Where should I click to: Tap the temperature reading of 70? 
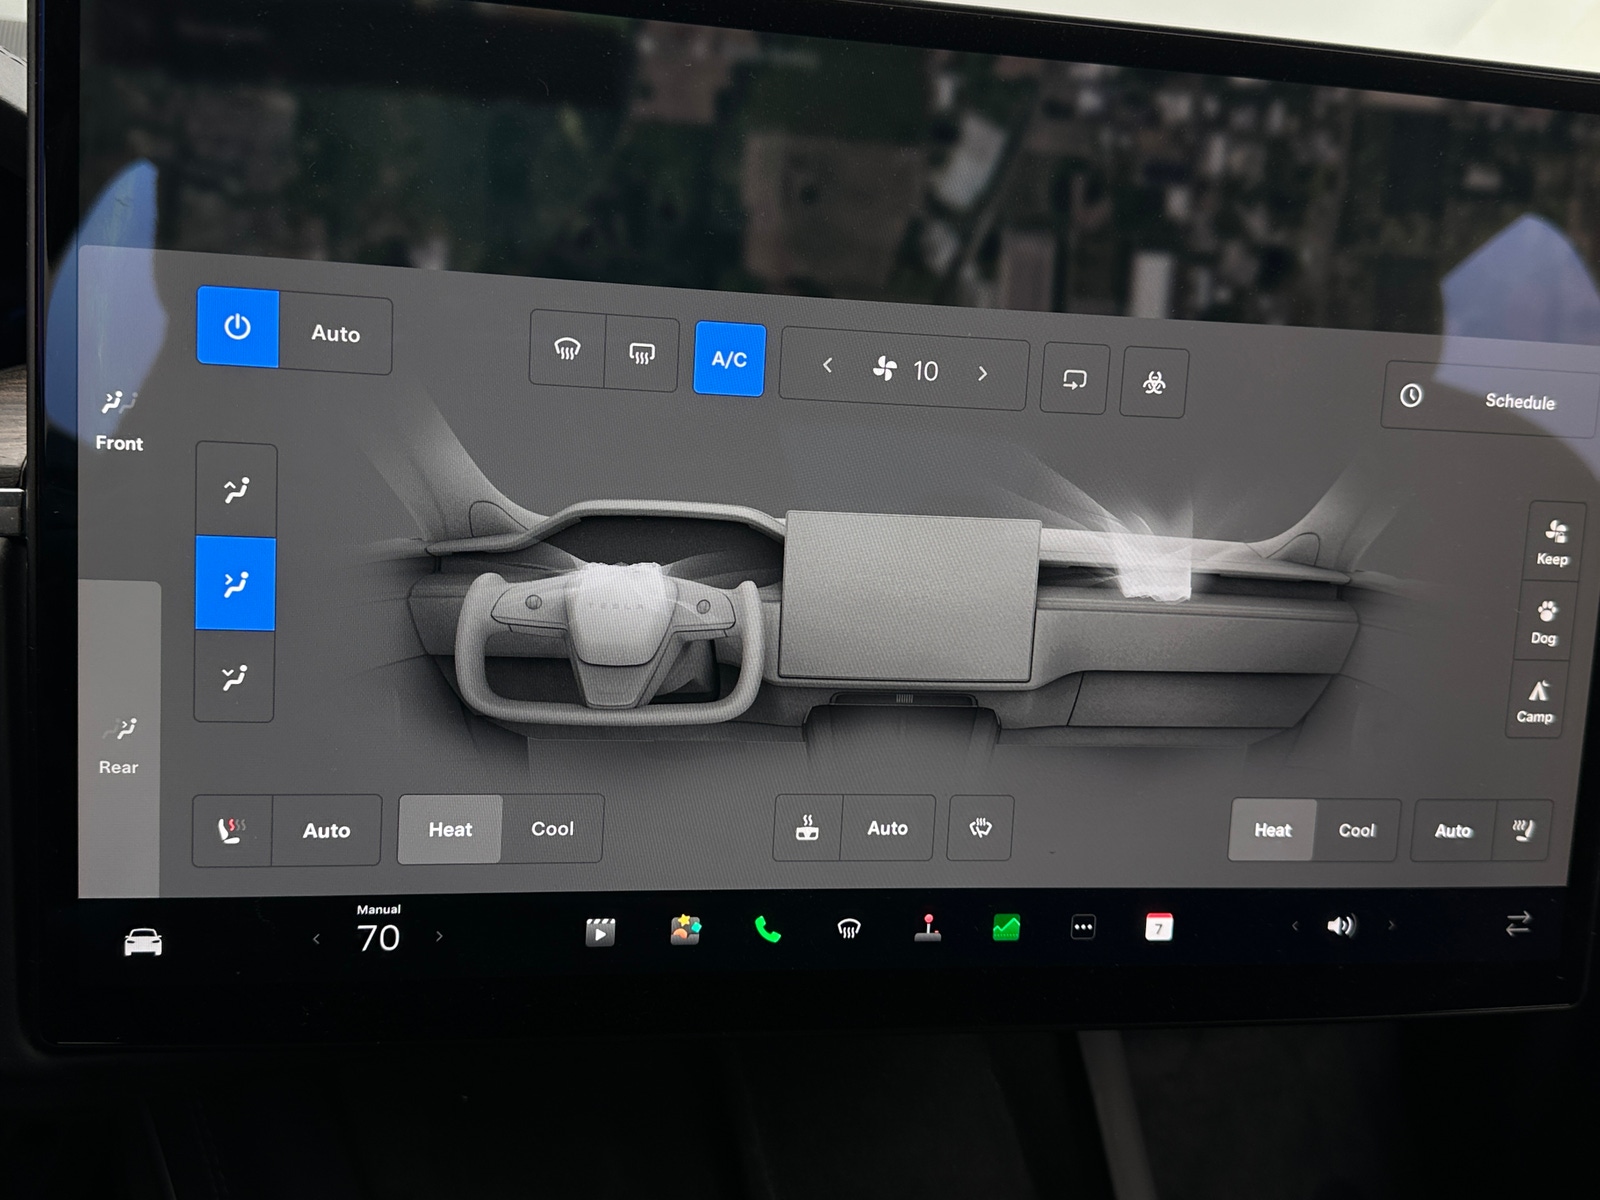tap(377, 938)
